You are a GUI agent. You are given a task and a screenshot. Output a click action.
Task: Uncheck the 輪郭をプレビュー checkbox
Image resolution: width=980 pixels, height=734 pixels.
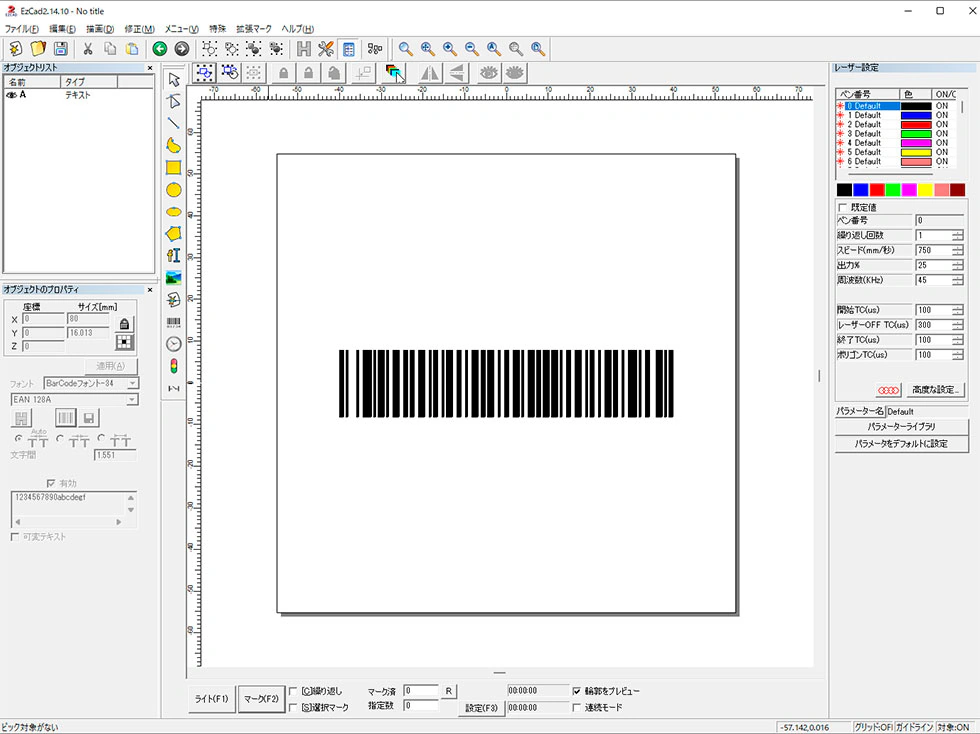576,691
